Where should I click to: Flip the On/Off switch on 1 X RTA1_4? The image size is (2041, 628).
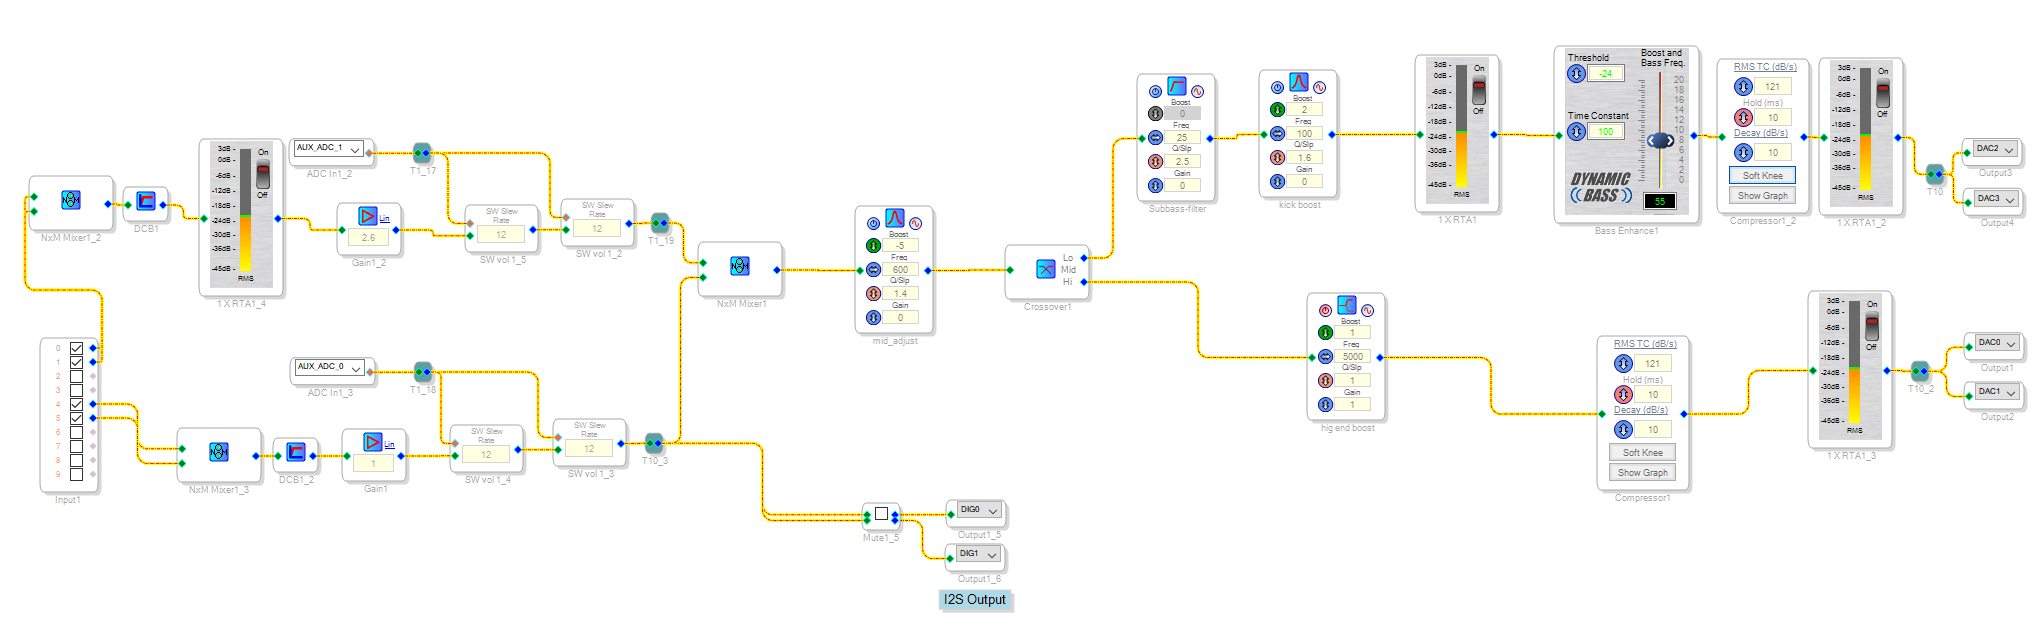pos(263,174)
